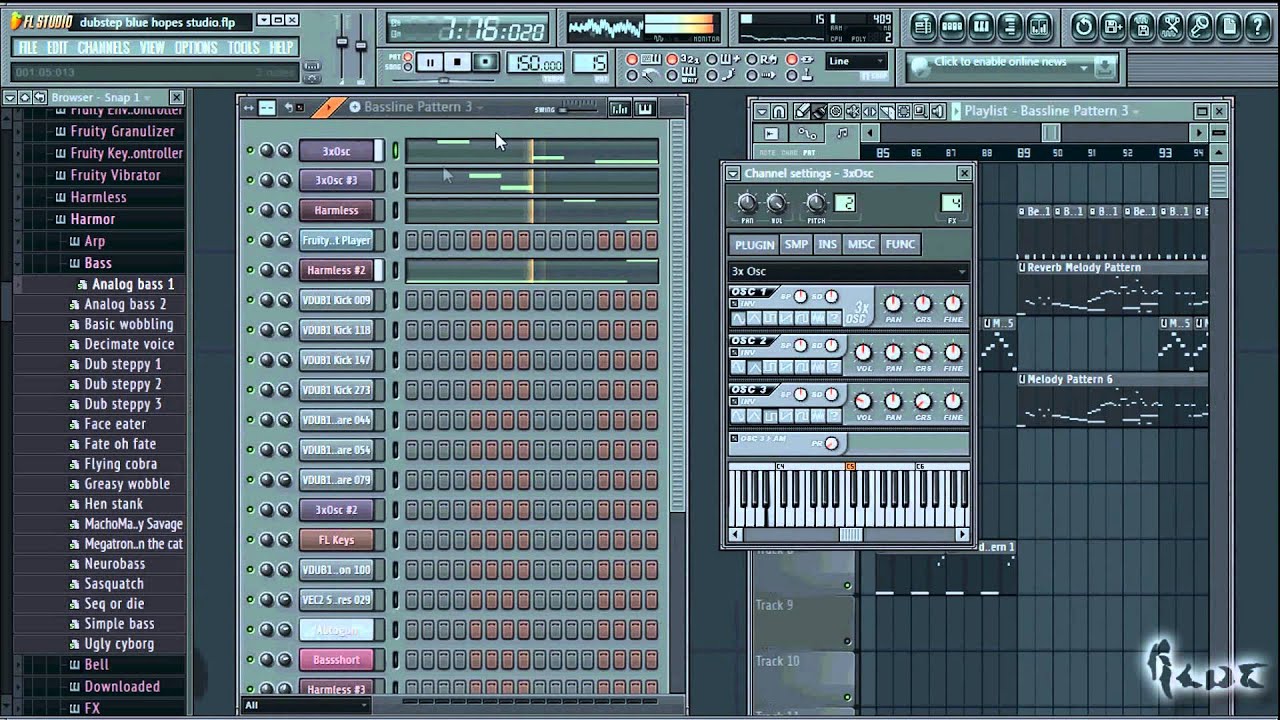The width and height of the screenshot is (1280, 720).
Task: Click the stop button in transport
Action: tap(457, 62)
